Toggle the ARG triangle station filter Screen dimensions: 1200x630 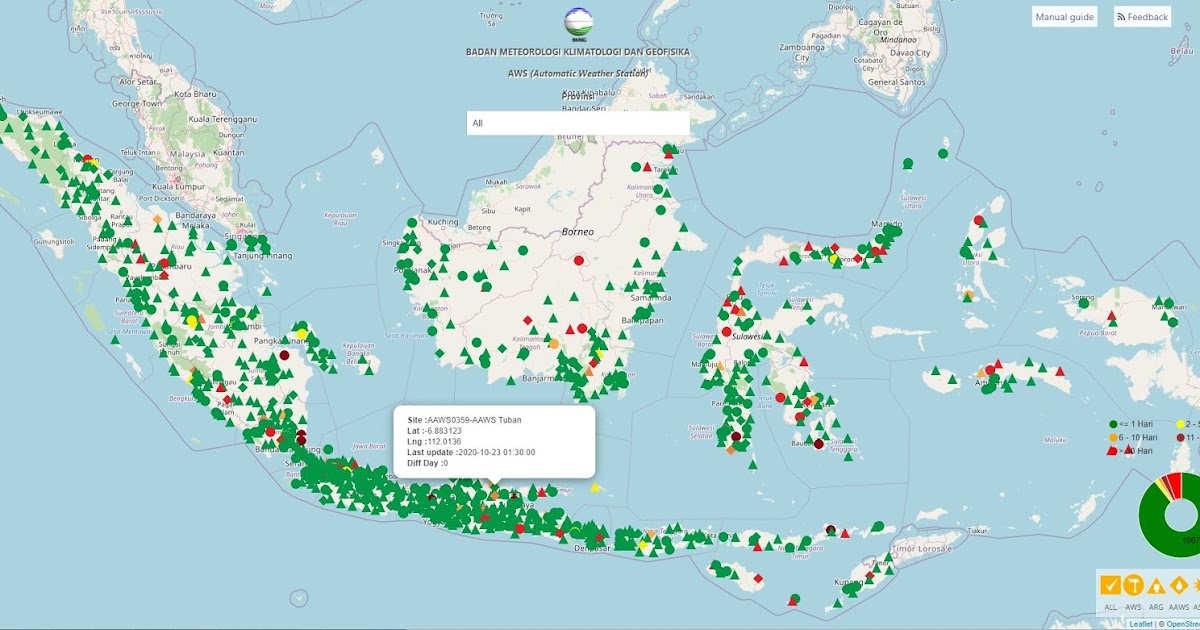point(1156,583)
